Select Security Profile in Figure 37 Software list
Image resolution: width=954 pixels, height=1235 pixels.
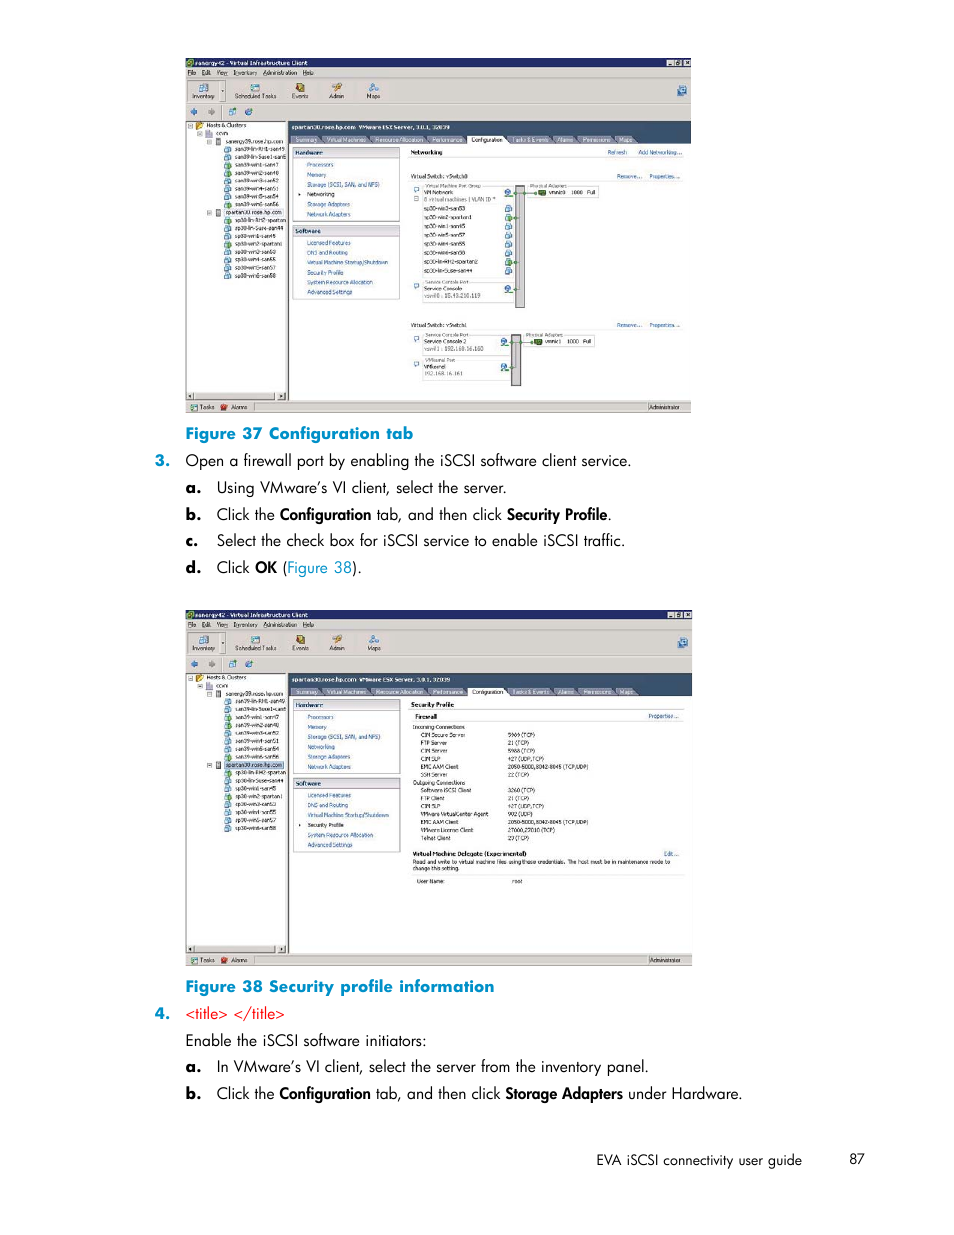325,272
